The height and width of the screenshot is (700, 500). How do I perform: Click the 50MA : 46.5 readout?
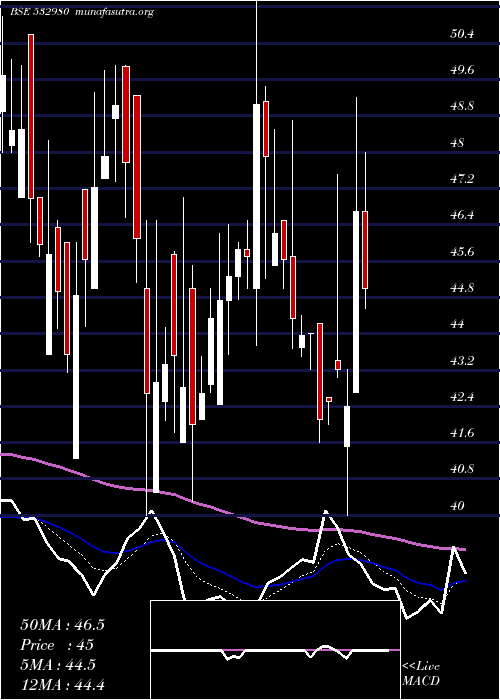click(x=62, y=625)
